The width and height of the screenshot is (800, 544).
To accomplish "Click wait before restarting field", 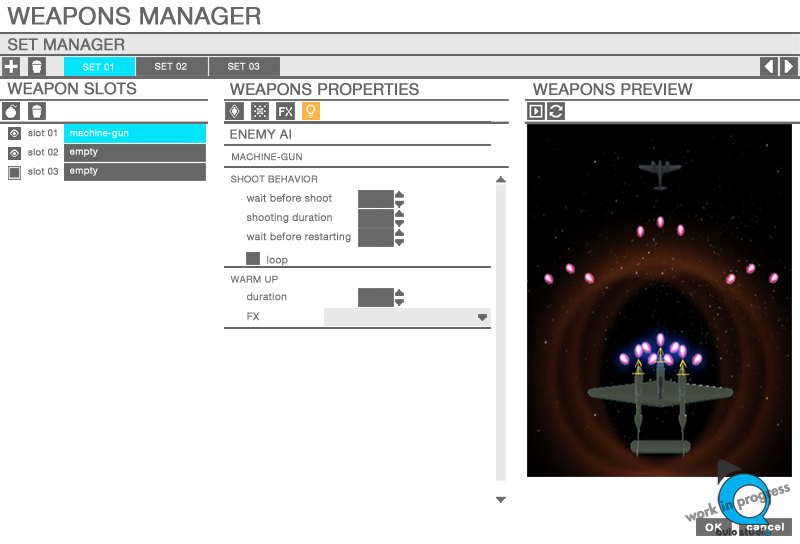I will [x=376, y=238].
